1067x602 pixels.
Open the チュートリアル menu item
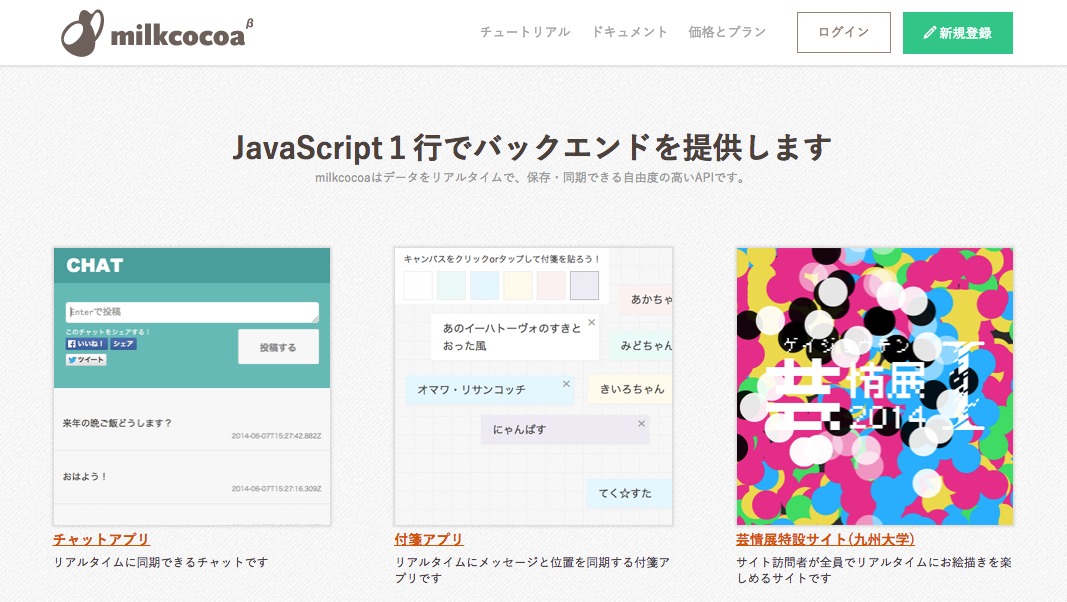[525, 32]
